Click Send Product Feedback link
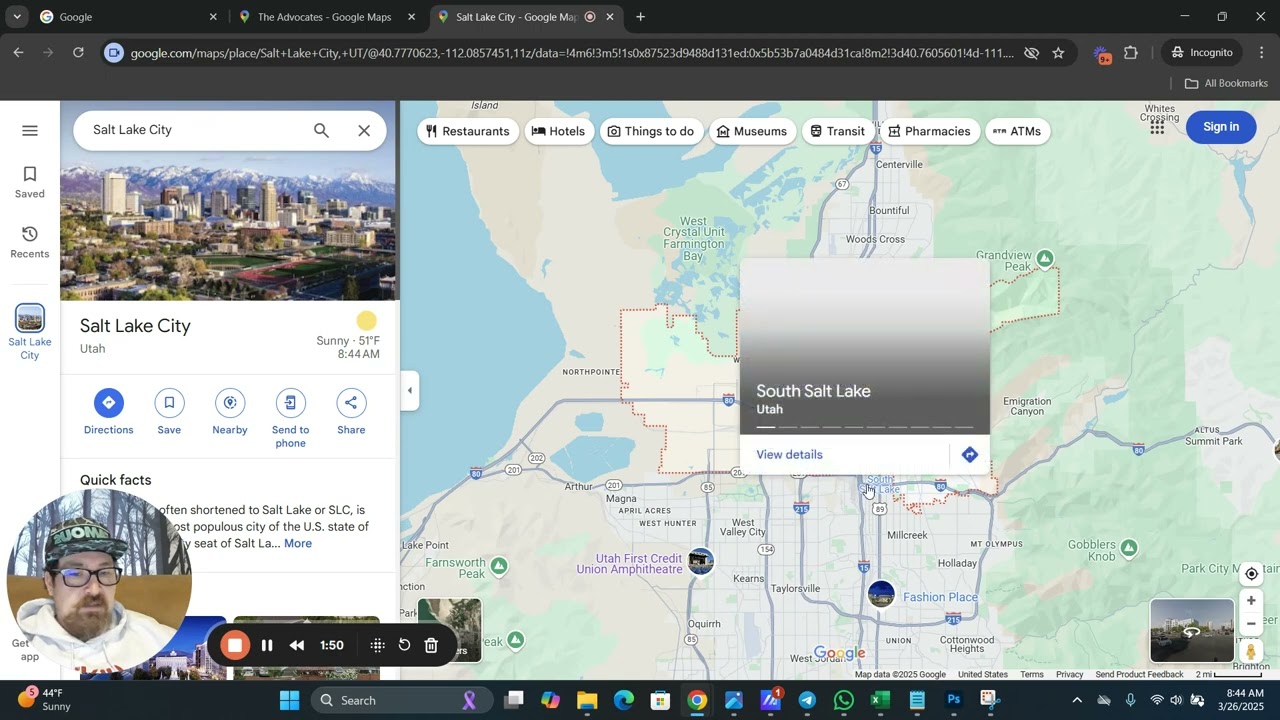 [1139, 674]
